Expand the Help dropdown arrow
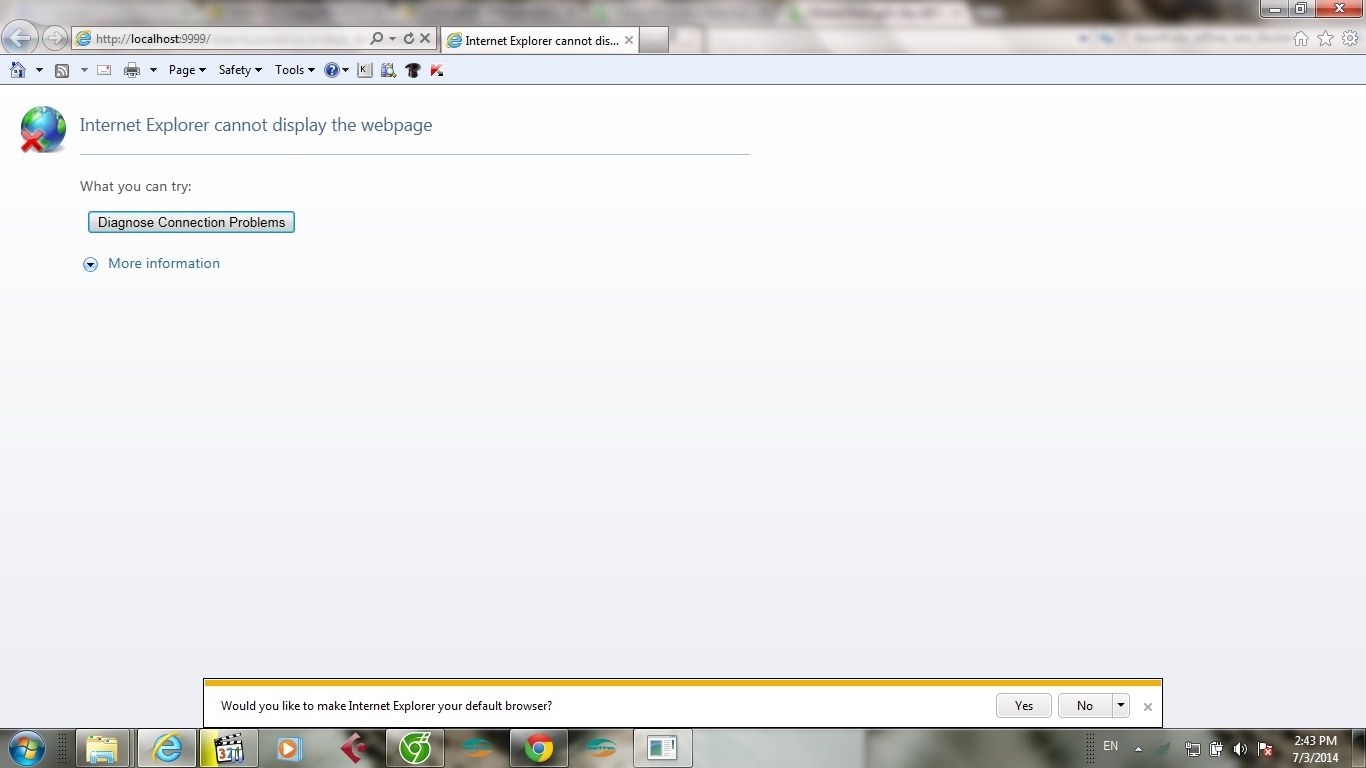The width and height of the screenshot is (1366, 768). [x=346, y=70]
